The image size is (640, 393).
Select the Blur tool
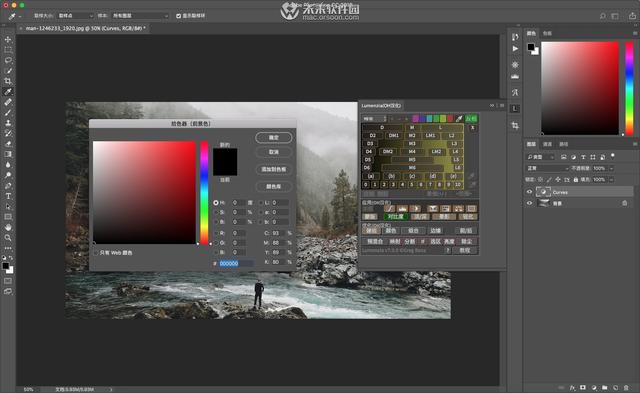click(x=8, y=164)
